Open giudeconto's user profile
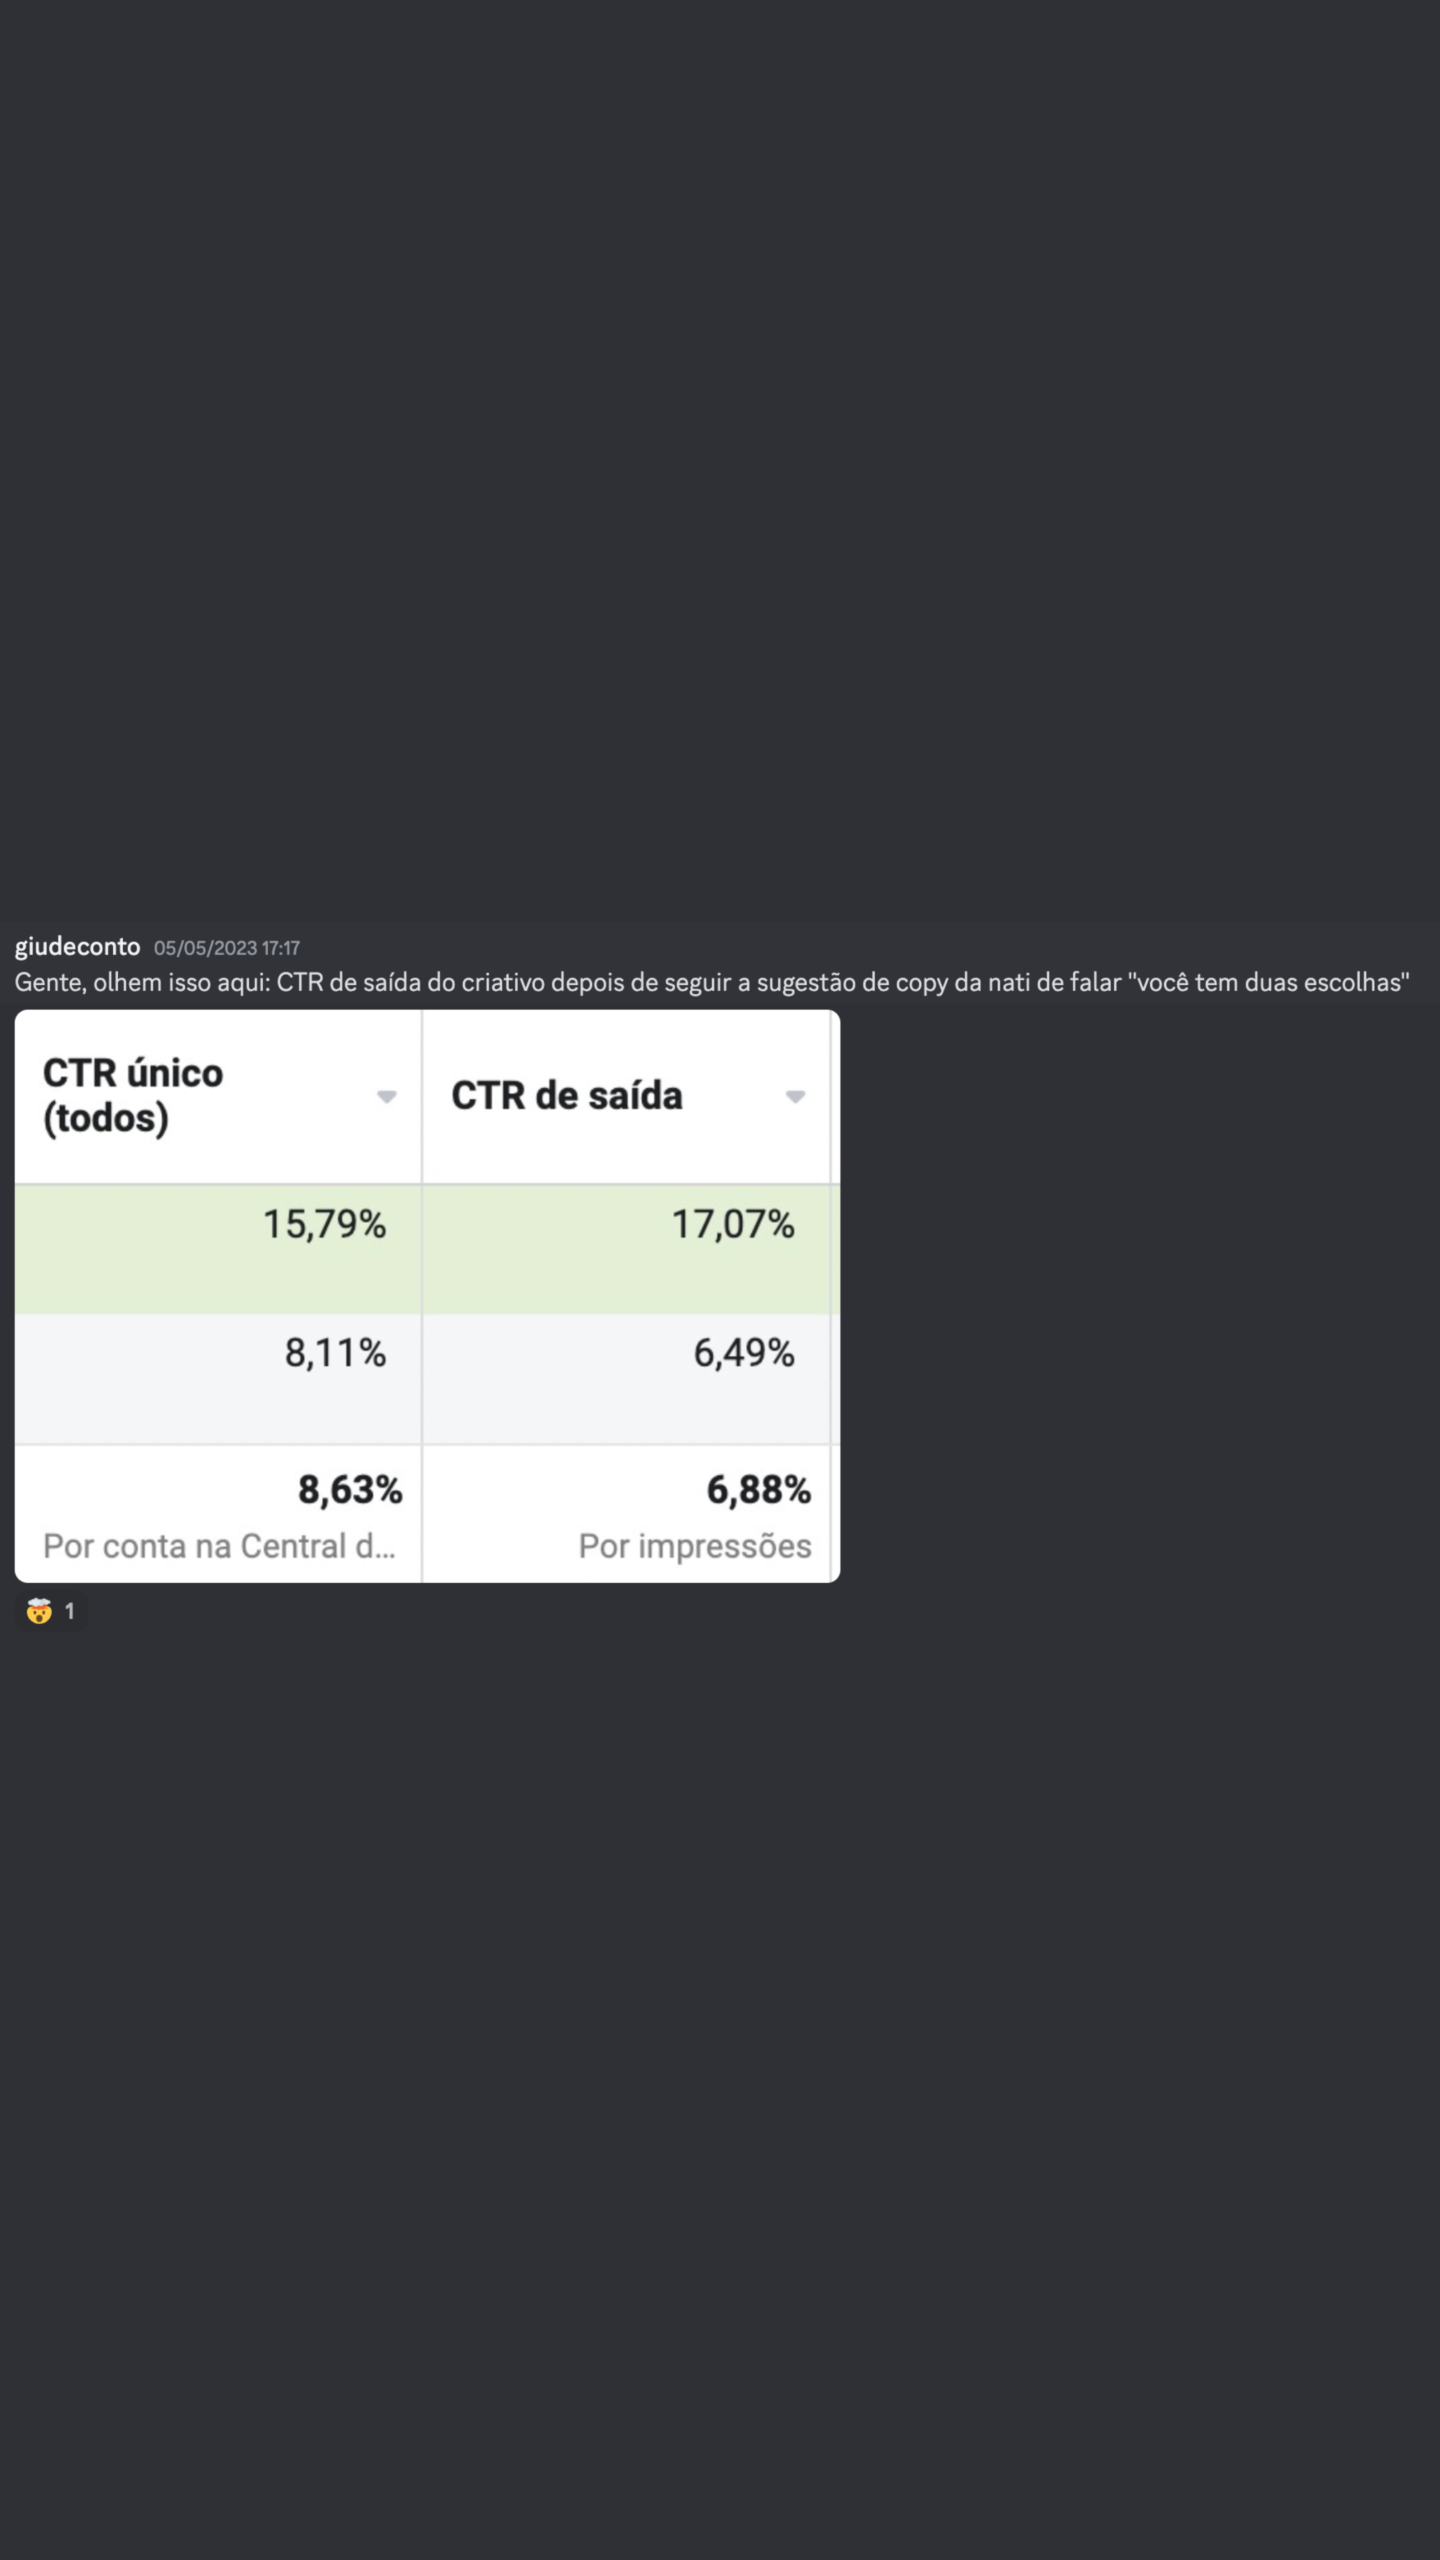Screen dimensions: 1440x2560 [x=77, y=947]
